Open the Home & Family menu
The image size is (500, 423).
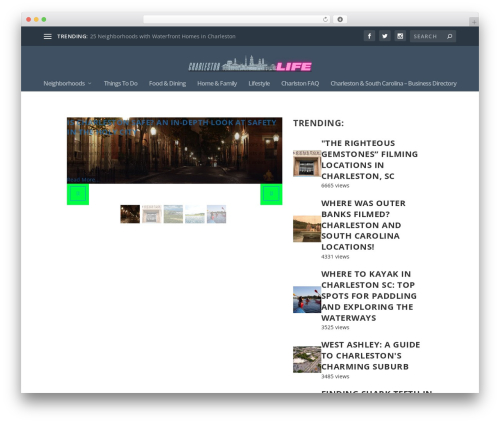click(217, 83)
